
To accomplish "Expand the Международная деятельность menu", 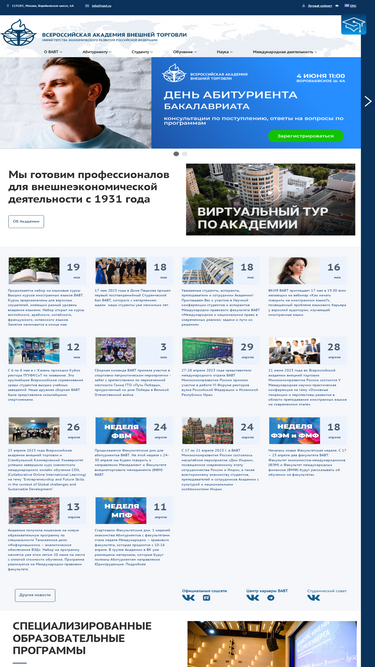I will 285,52.
